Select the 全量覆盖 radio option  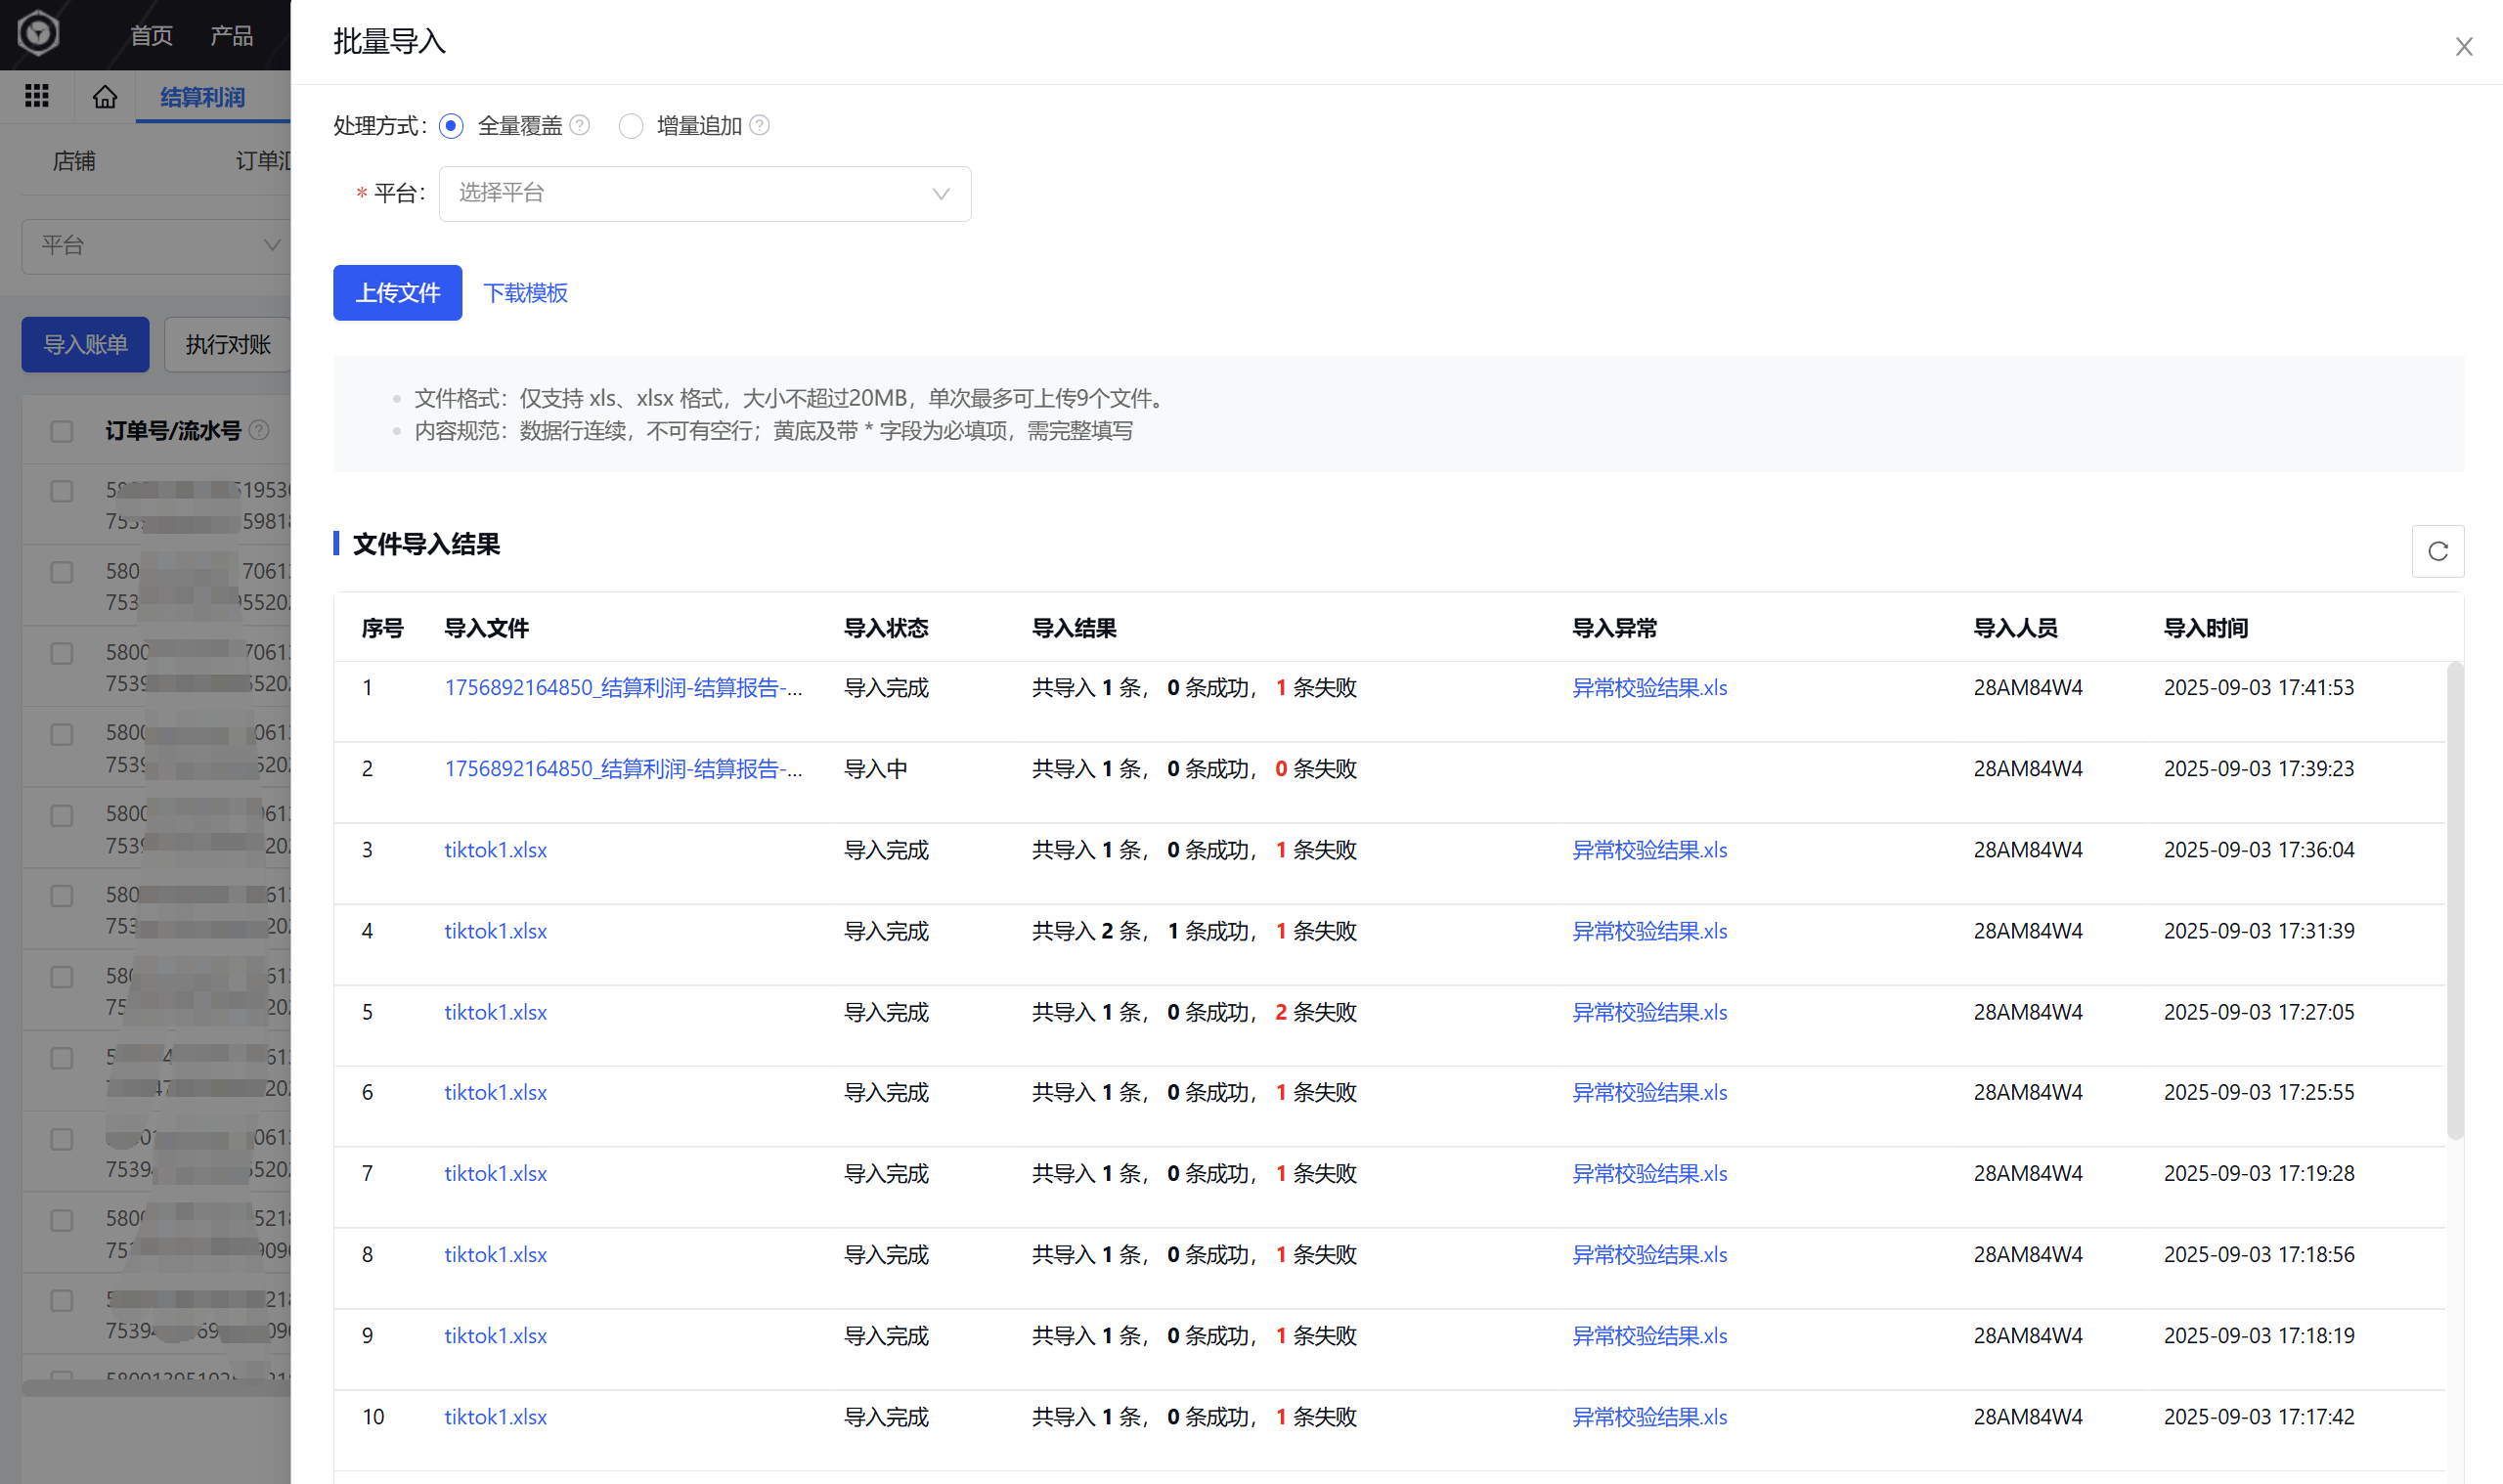[451, 126]
